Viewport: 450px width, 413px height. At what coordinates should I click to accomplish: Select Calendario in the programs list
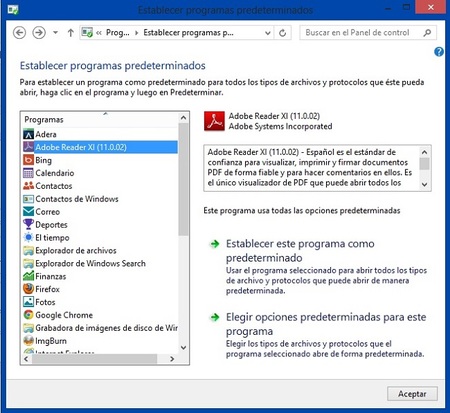click(100, 173)
